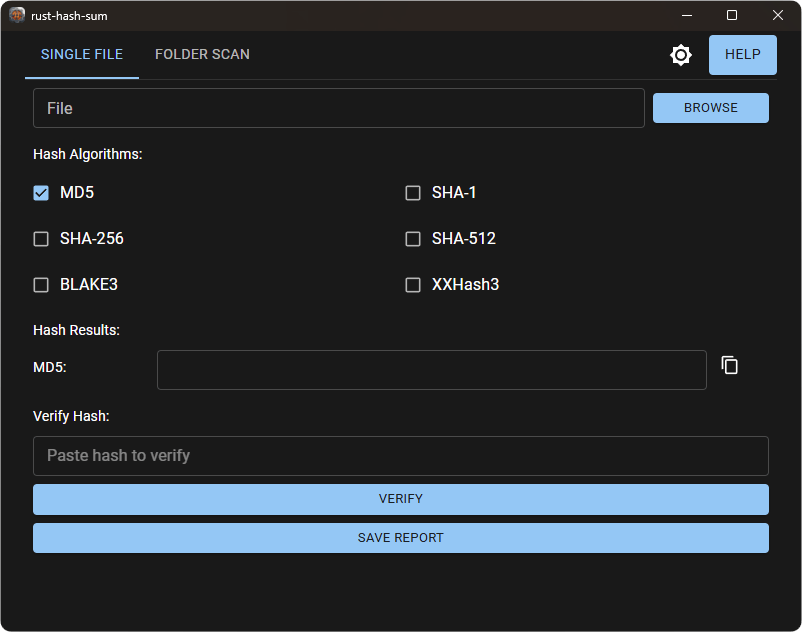Tick the SHA-512 checkbox
802x632 pixels.
tap(413, 239)
